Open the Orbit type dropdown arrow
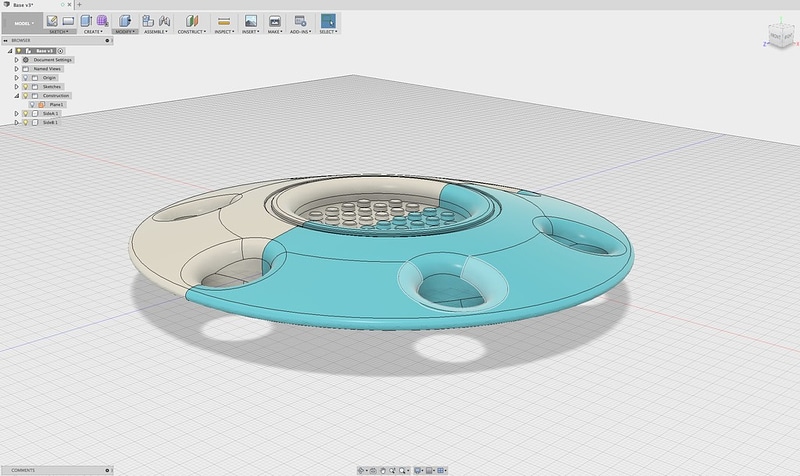Viewport: 800px width, 476px height. (x=366, y=470)
